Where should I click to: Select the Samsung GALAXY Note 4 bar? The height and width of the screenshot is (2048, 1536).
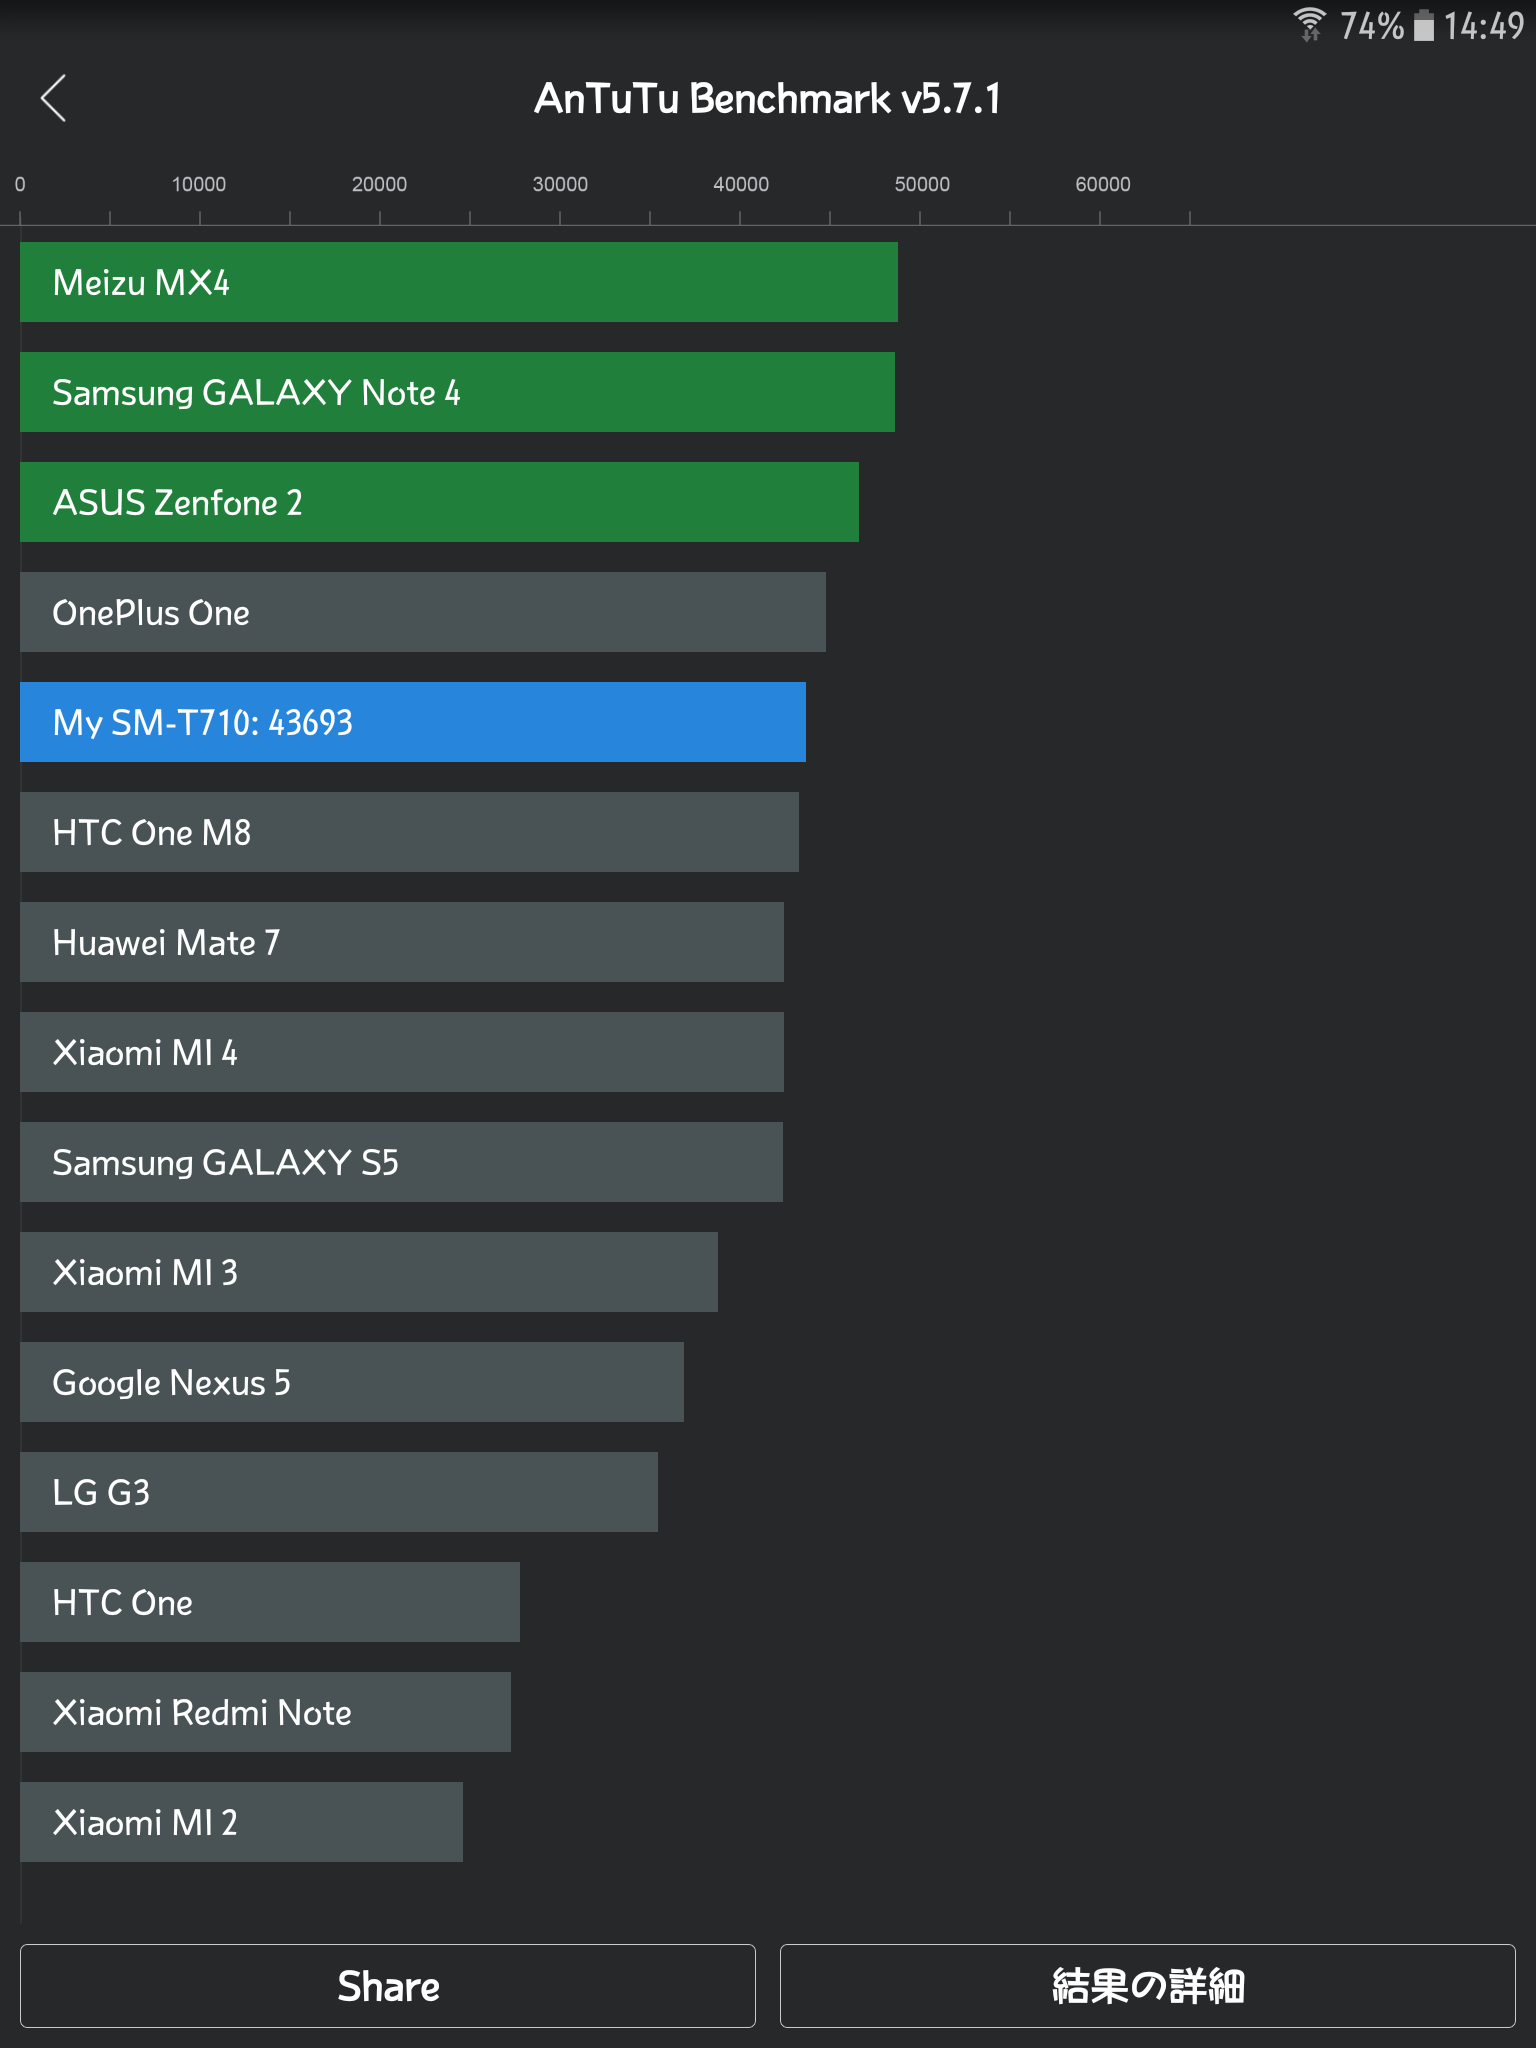(457, 392)
